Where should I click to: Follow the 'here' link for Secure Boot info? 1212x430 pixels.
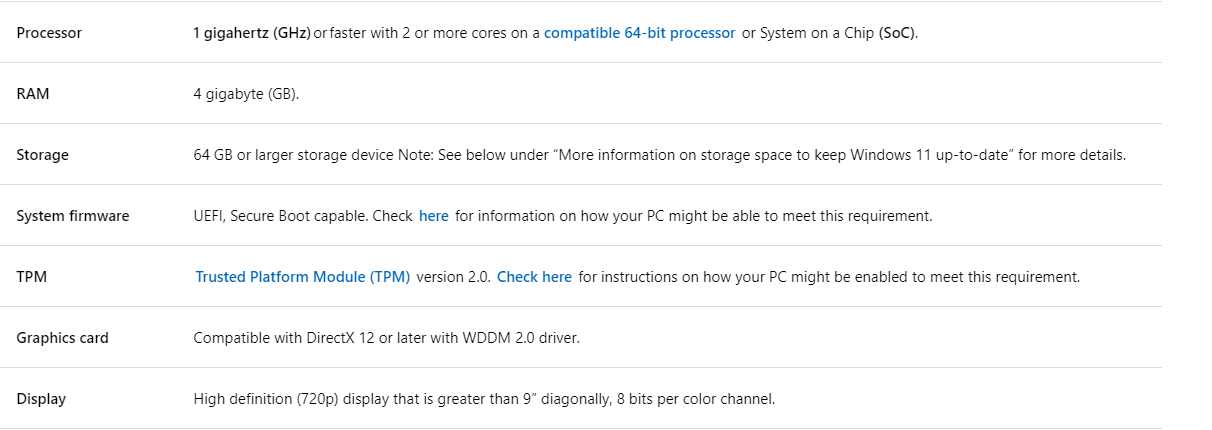pos(434,216)
